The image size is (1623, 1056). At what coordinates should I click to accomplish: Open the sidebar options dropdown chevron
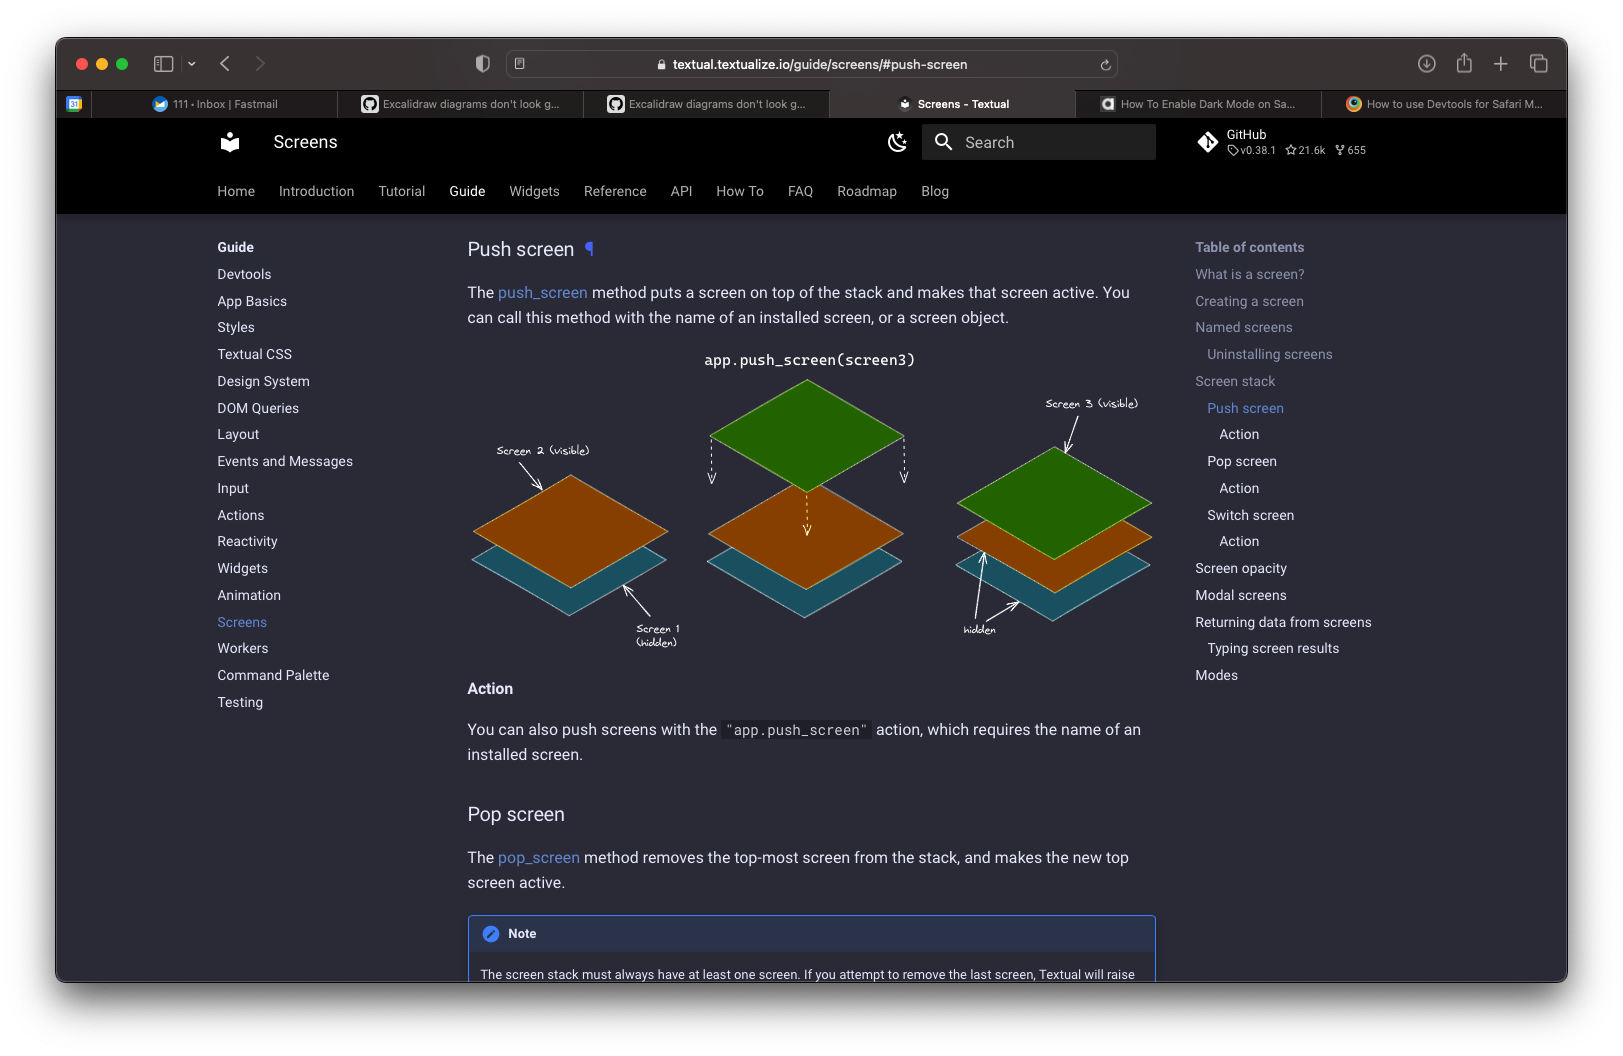pos(191,64)
